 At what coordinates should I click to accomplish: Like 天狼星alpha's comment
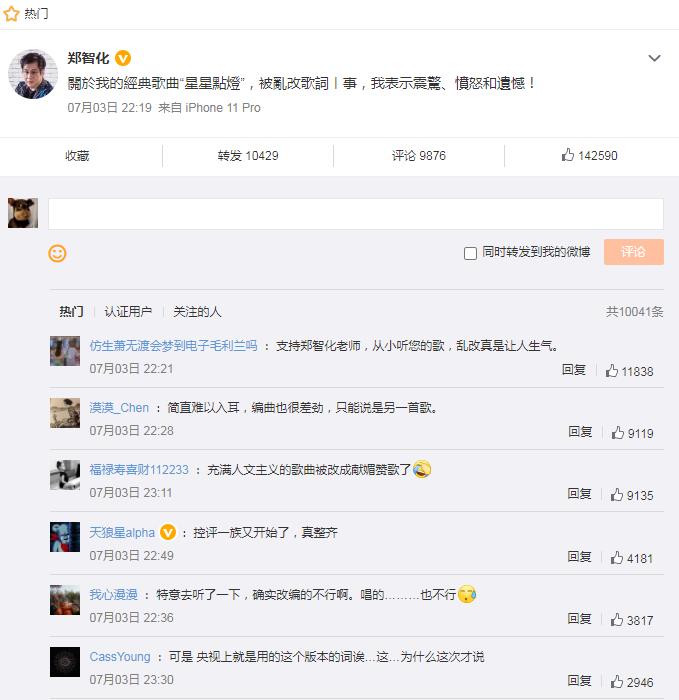[x=618, y=557]
